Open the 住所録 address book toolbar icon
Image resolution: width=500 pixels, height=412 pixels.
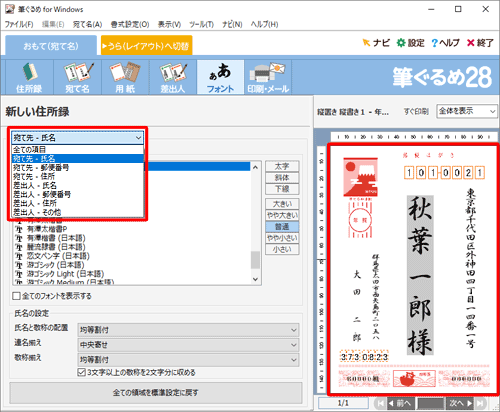pos(29,77)
